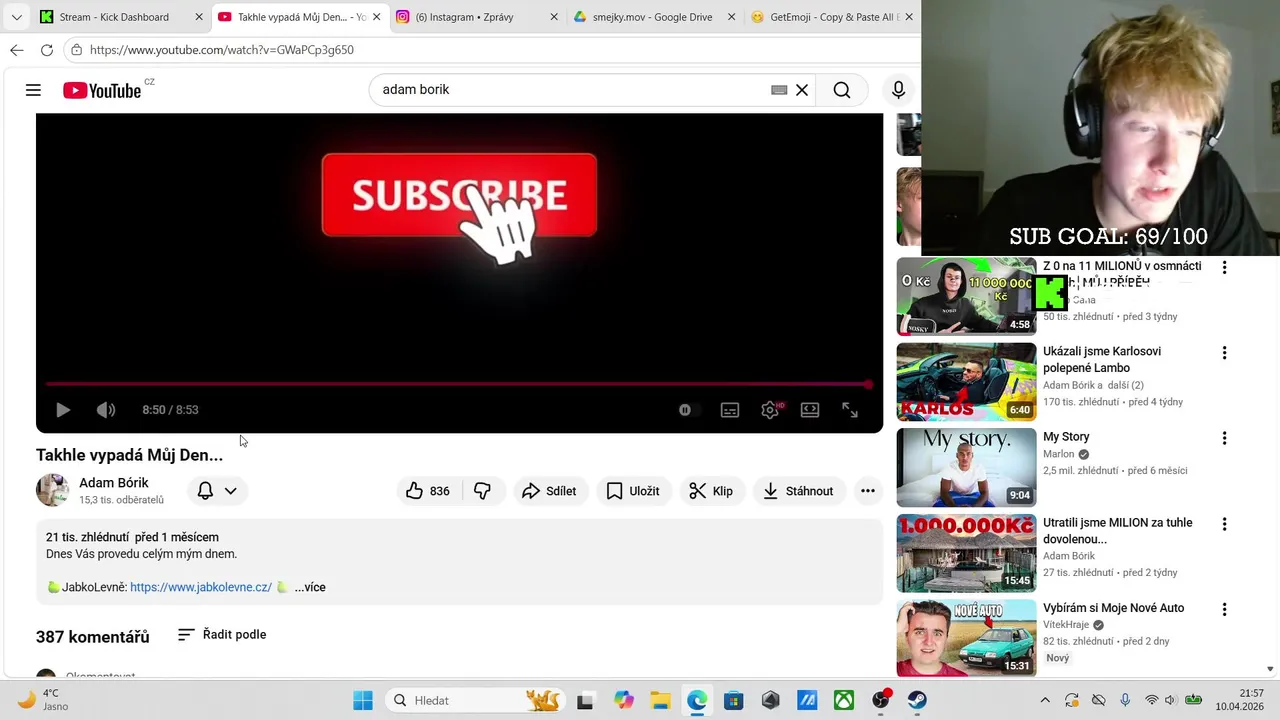Switch to GetEmoji tab
Image resolution: width=1280 pixels, height=720 pixels.
coord(832,17)
